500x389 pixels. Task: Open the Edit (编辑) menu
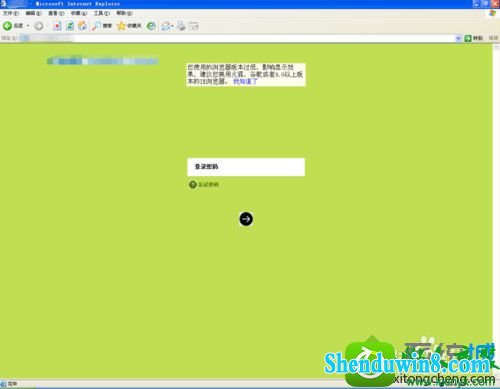[x=33, y=13]
